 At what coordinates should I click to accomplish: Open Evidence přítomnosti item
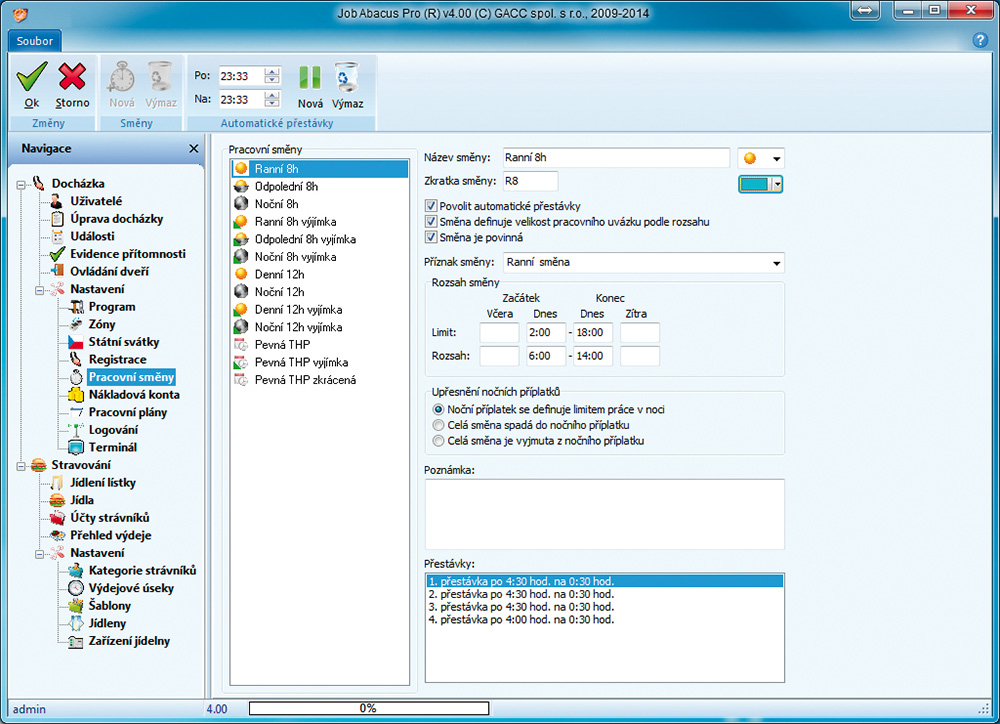128,254
